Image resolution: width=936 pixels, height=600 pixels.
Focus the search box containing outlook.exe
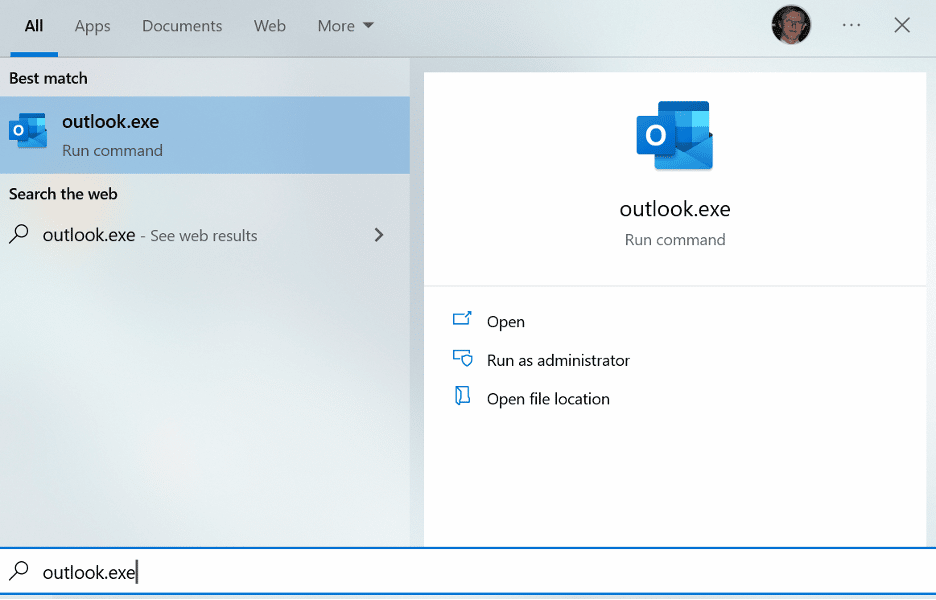coord(468,572)
